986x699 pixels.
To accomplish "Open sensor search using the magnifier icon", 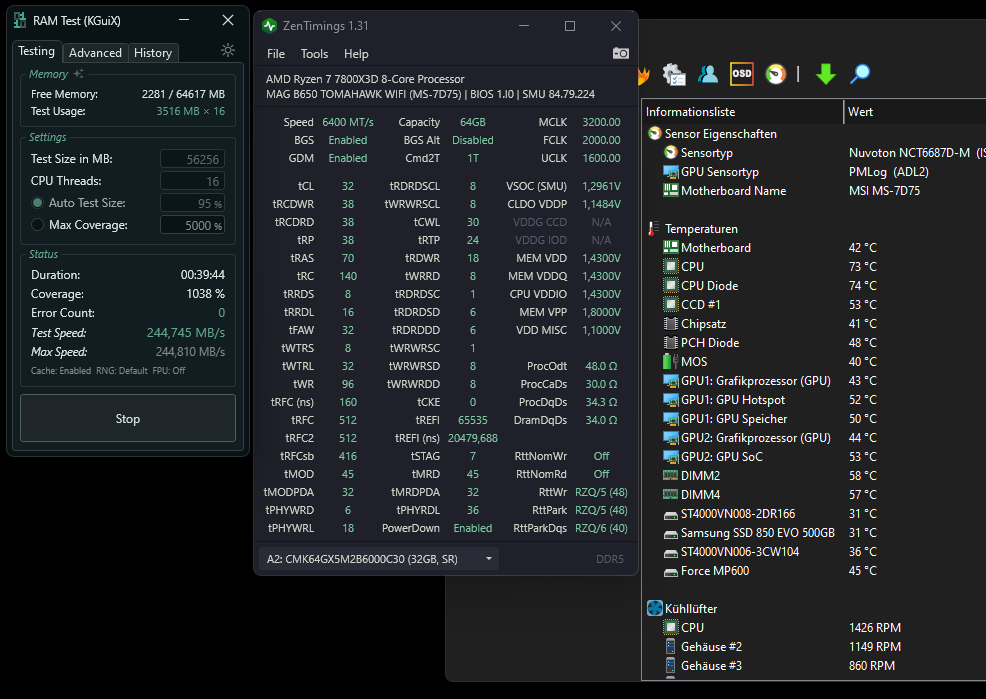I will (x=859, y=73).
